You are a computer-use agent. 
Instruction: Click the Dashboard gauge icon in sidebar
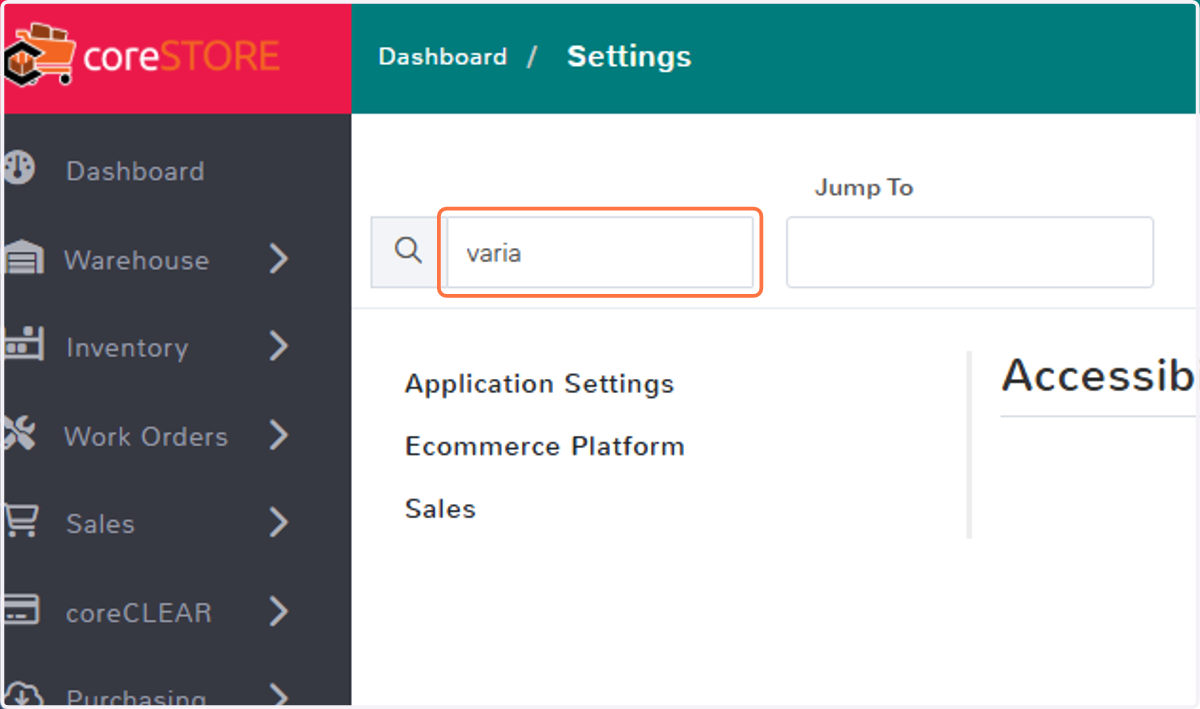coord(19,169)
